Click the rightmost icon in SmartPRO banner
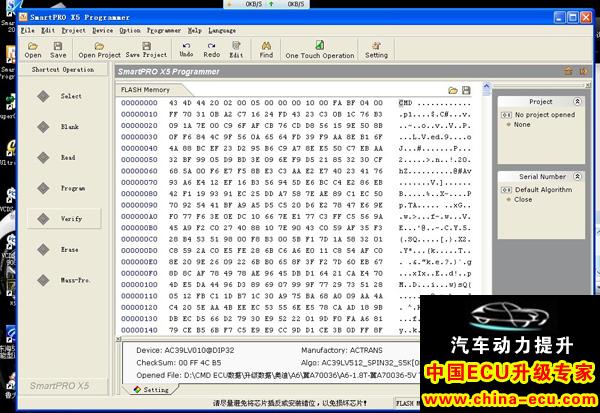Image resolution: width=600 pixels, height=413 pixels. 583,71
